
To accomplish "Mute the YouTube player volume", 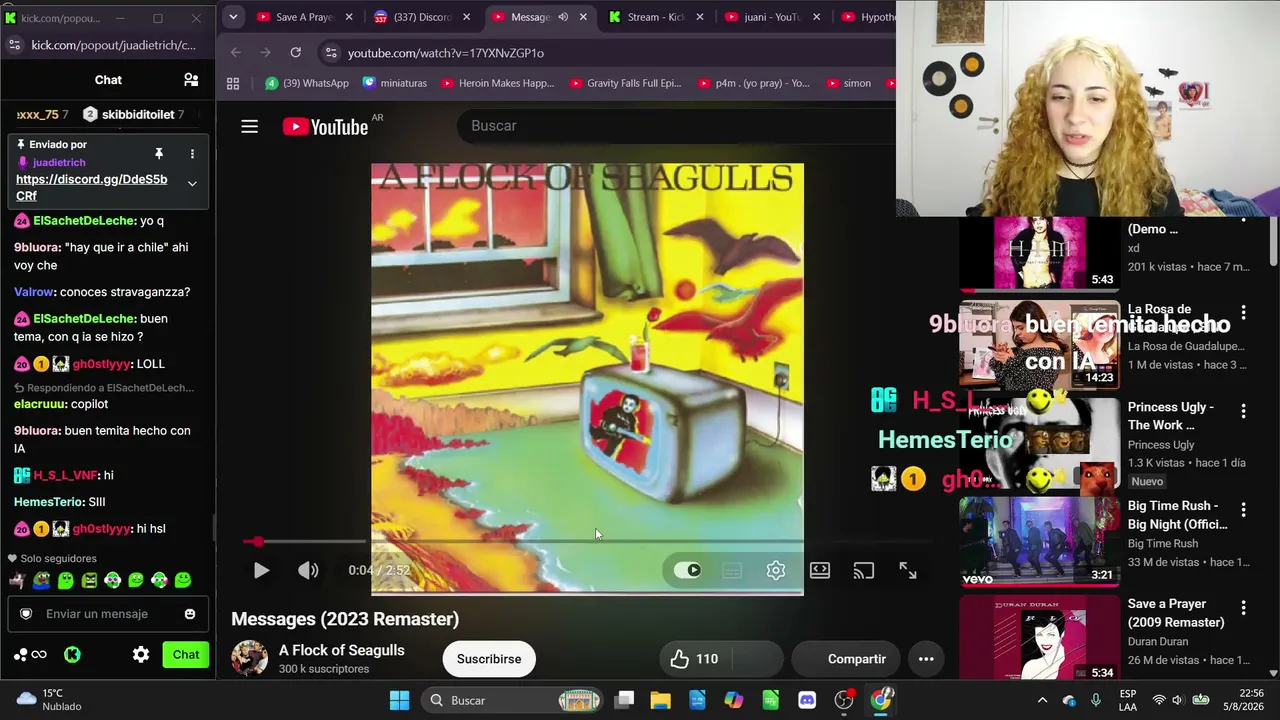I will [308, 570].
